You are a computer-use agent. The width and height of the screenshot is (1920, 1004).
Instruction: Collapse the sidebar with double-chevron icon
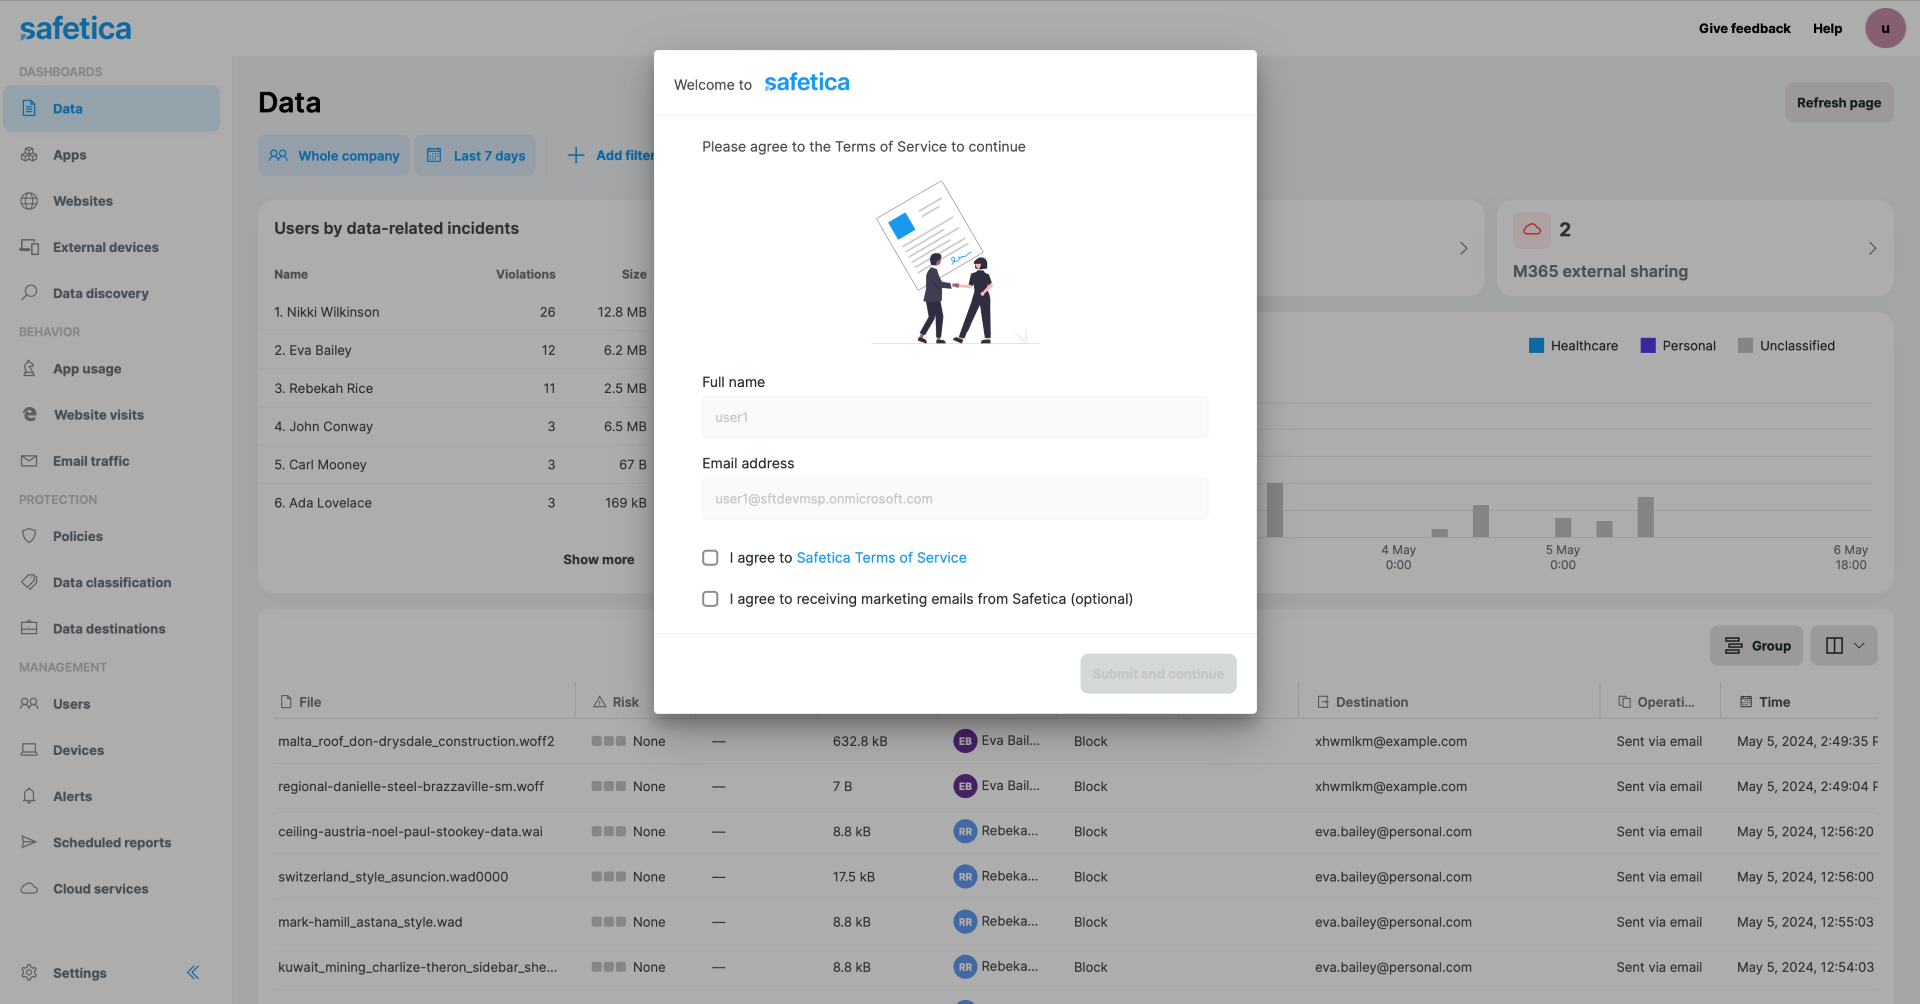coord(193,972)
